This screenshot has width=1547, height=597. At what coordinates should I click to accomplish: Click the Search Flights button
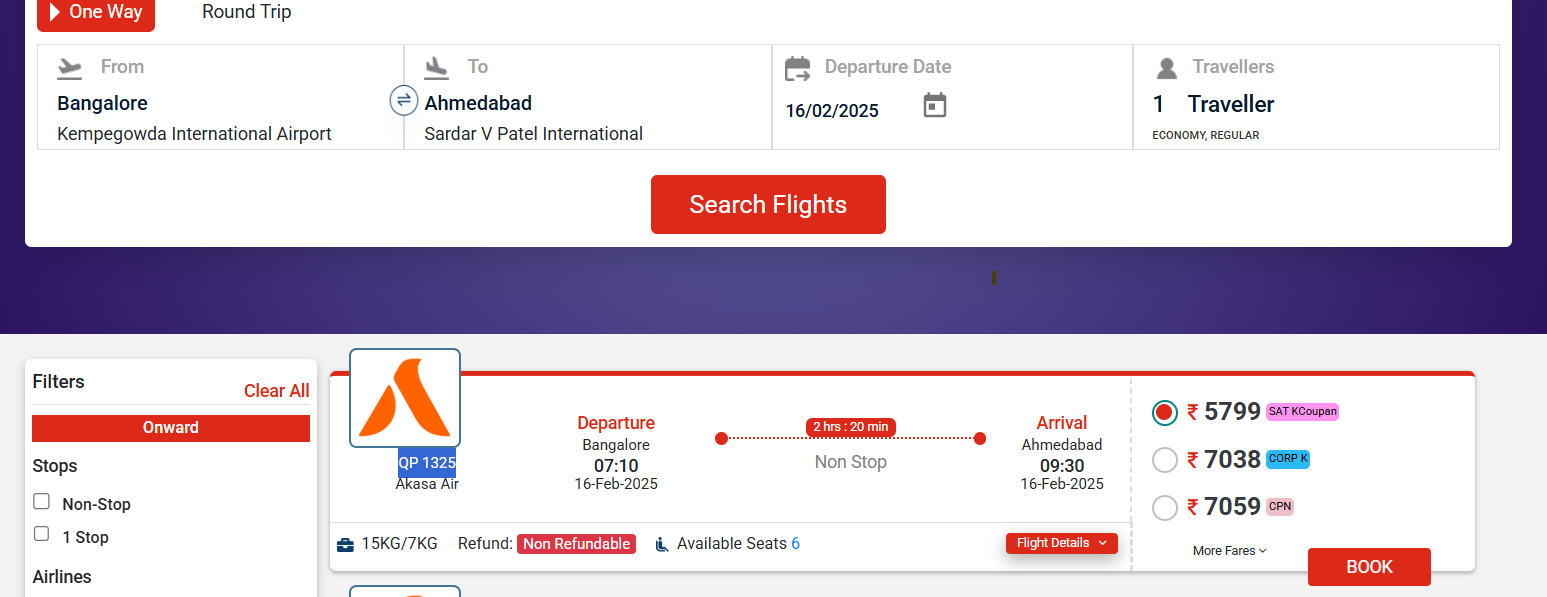point(768,204)
